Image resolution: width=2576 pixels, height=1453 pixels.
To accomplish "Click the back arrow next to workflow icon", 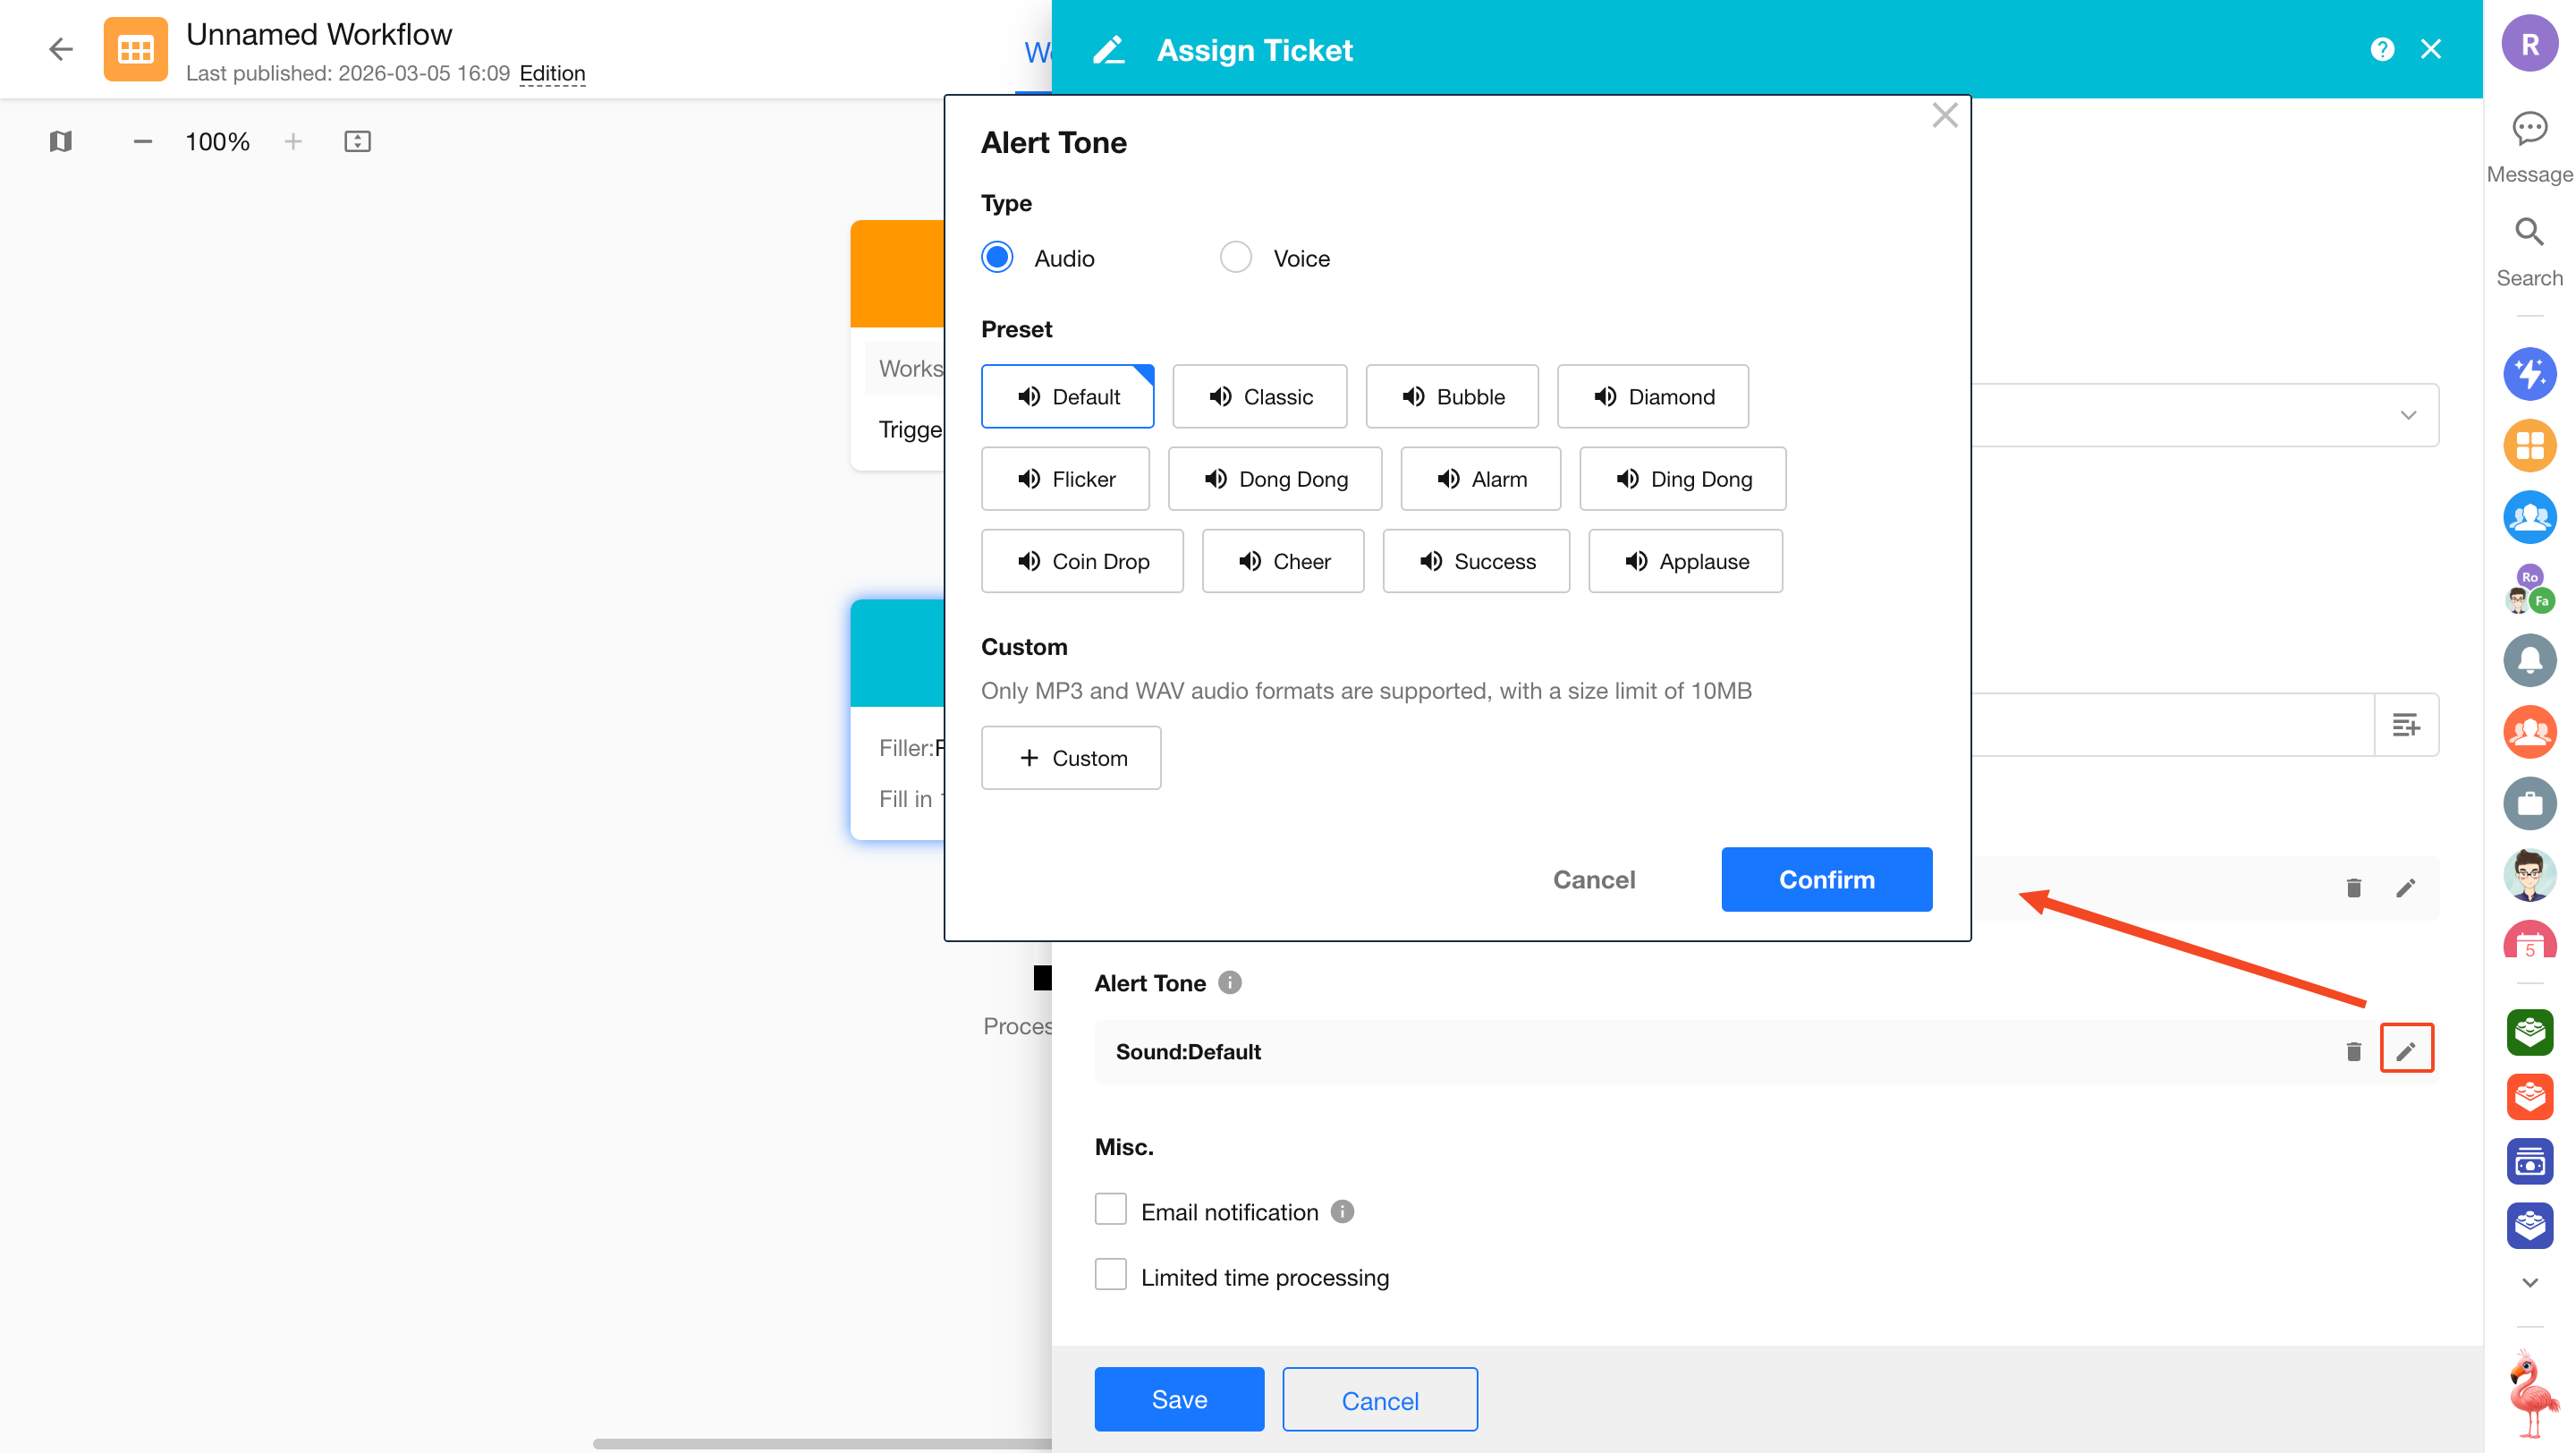I will (x=61, y=49).
